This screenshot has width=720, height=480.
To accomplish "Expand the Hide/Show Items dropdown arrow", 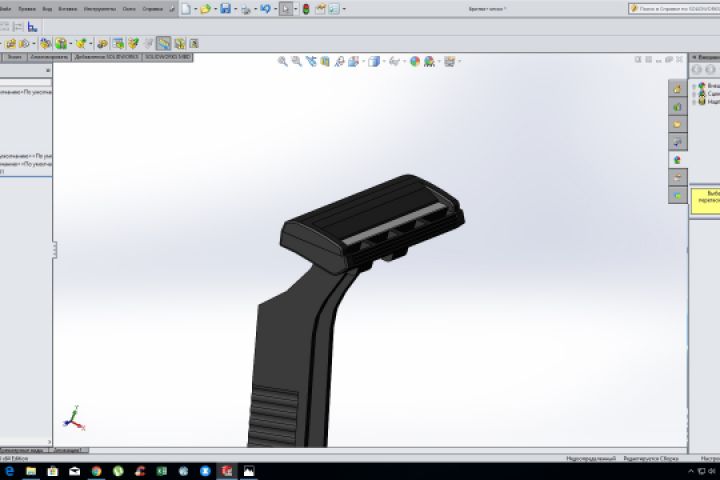I will click(404, 62).
